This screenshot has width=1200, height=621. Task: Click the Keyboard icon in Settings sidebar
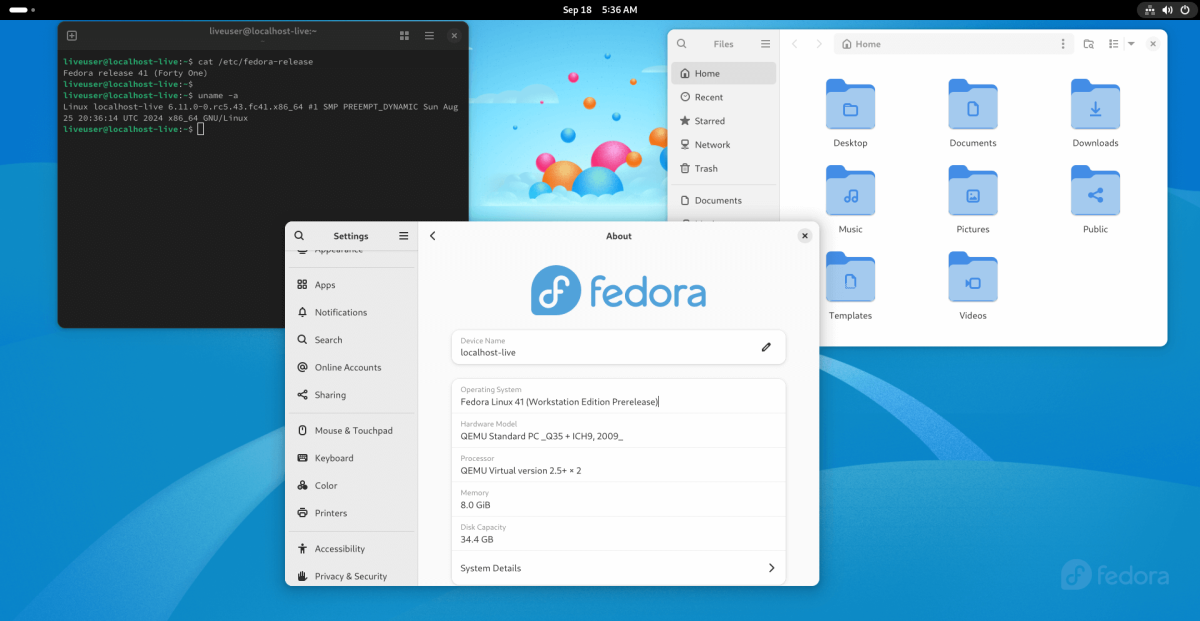point(302,458)
